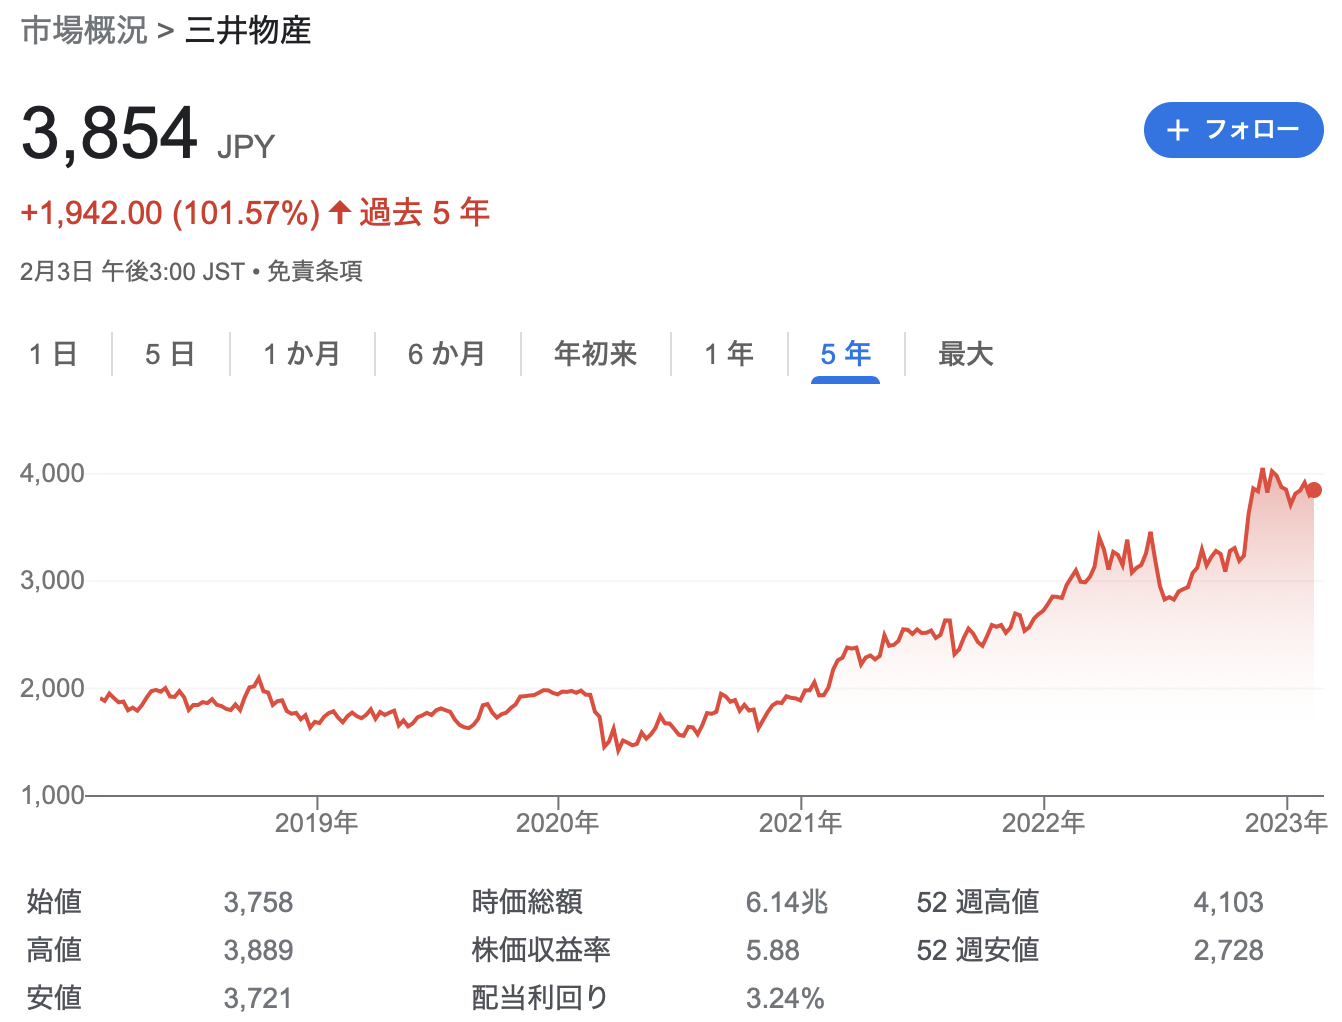Click the 株価収益率 label
Viewport: 1342px width, 1022px height.
pos(541,950)
